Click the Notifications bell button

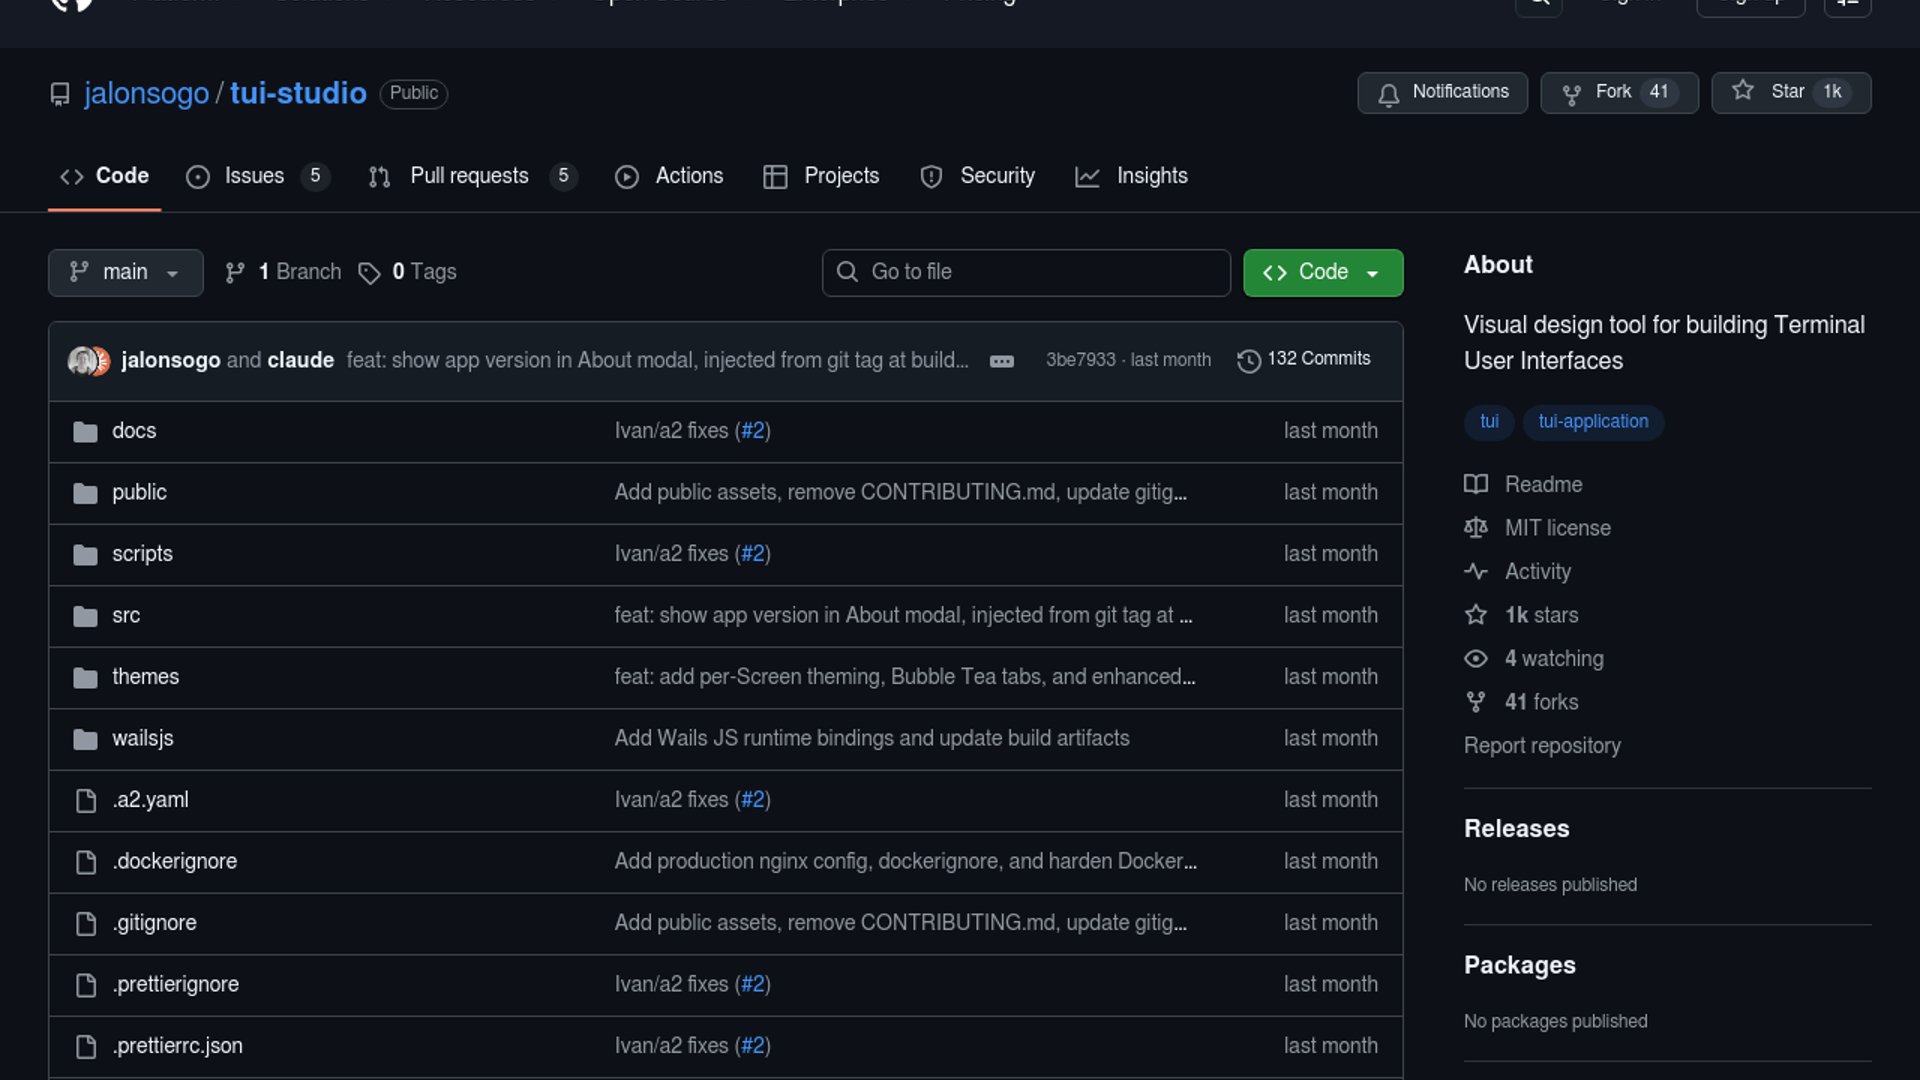tap(1441, 92)
